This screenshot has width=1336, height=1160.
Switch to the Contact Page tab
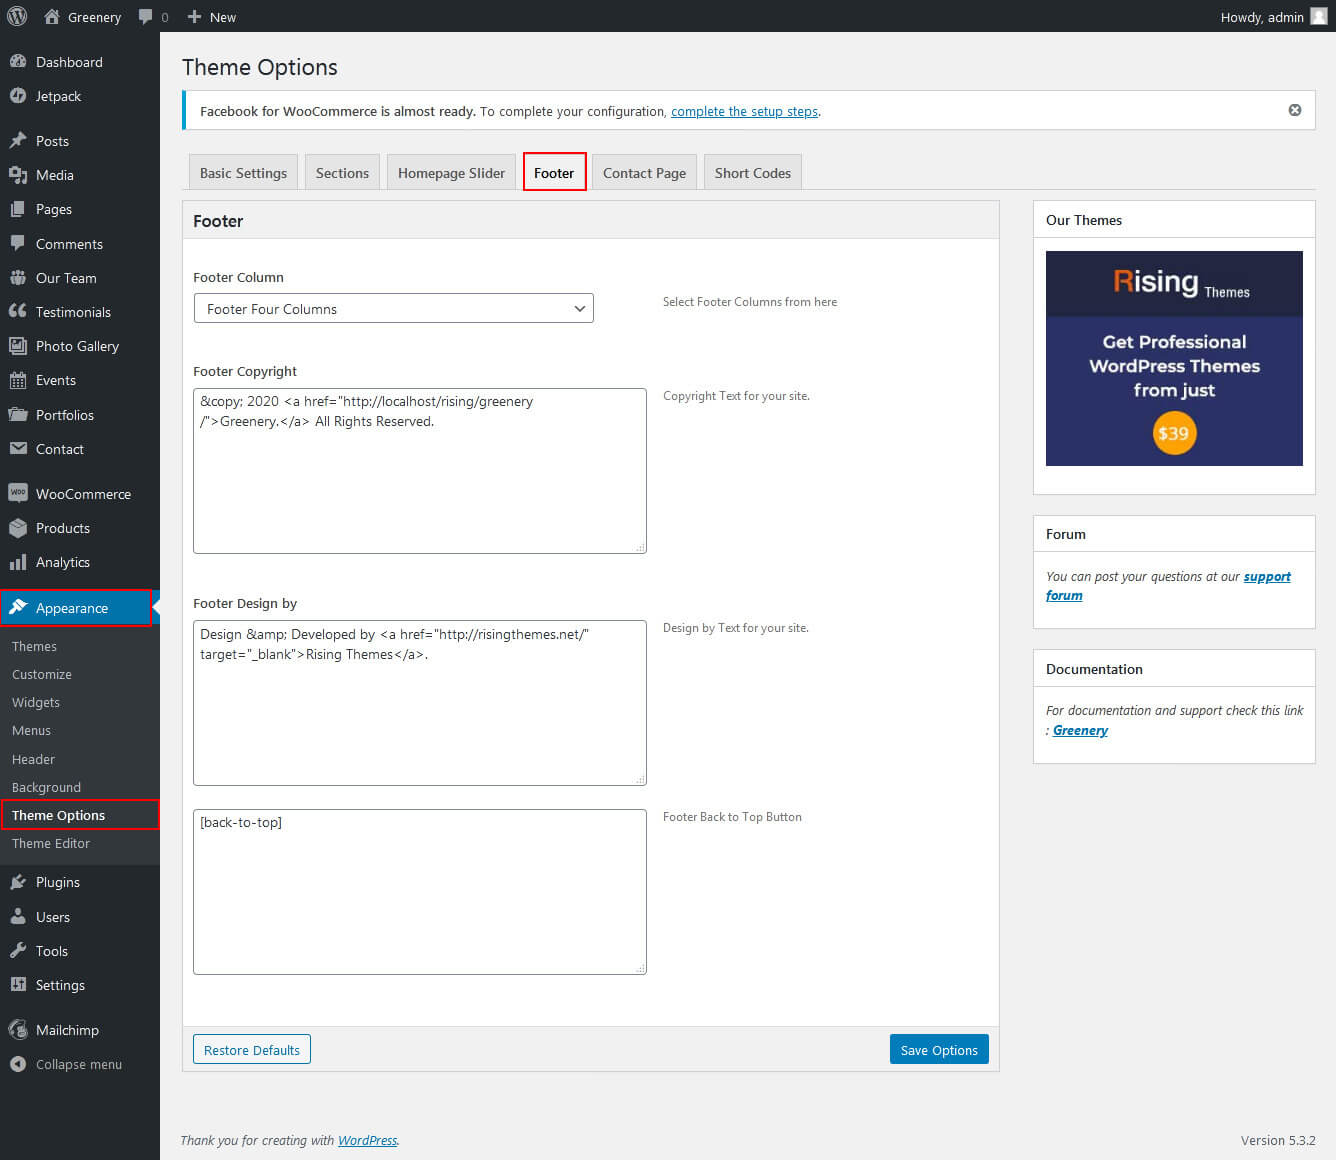(644, 173)
